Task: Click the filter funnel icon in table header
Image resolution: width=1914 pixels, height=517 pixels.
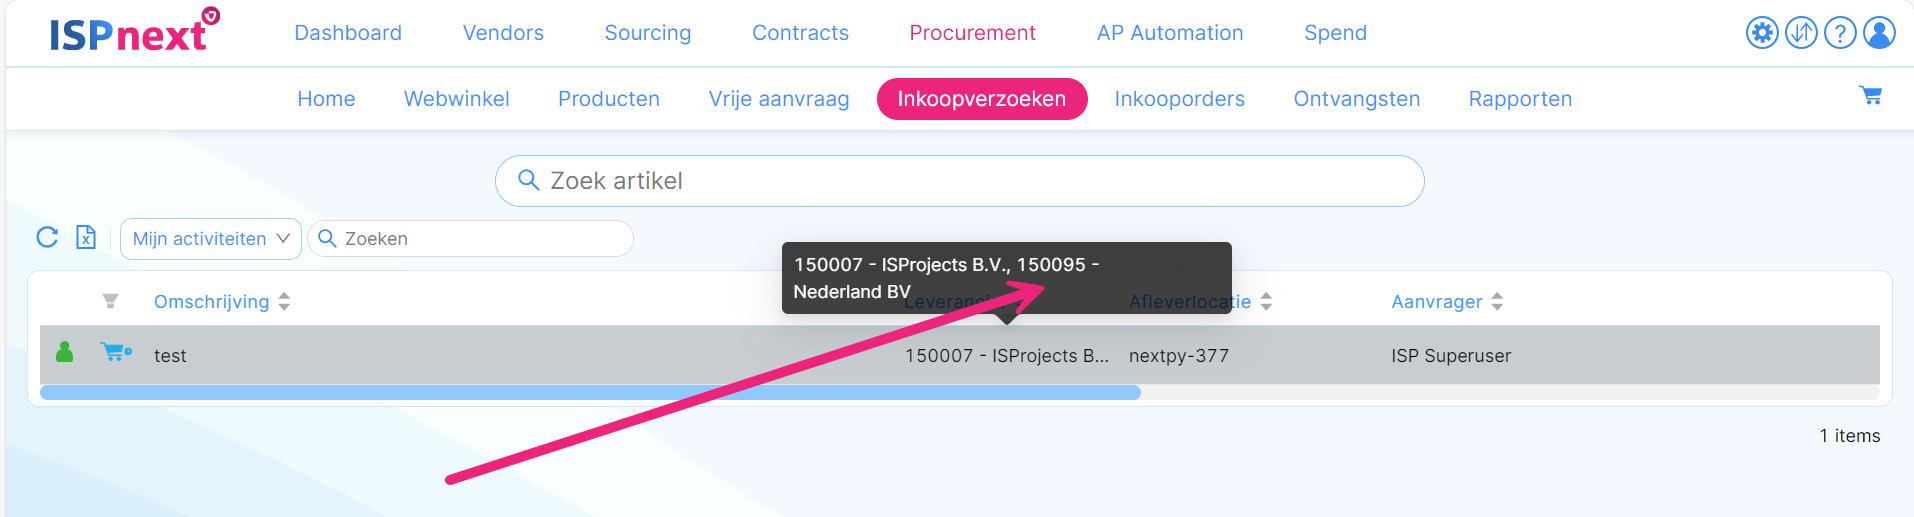Action: pos(111,301)
